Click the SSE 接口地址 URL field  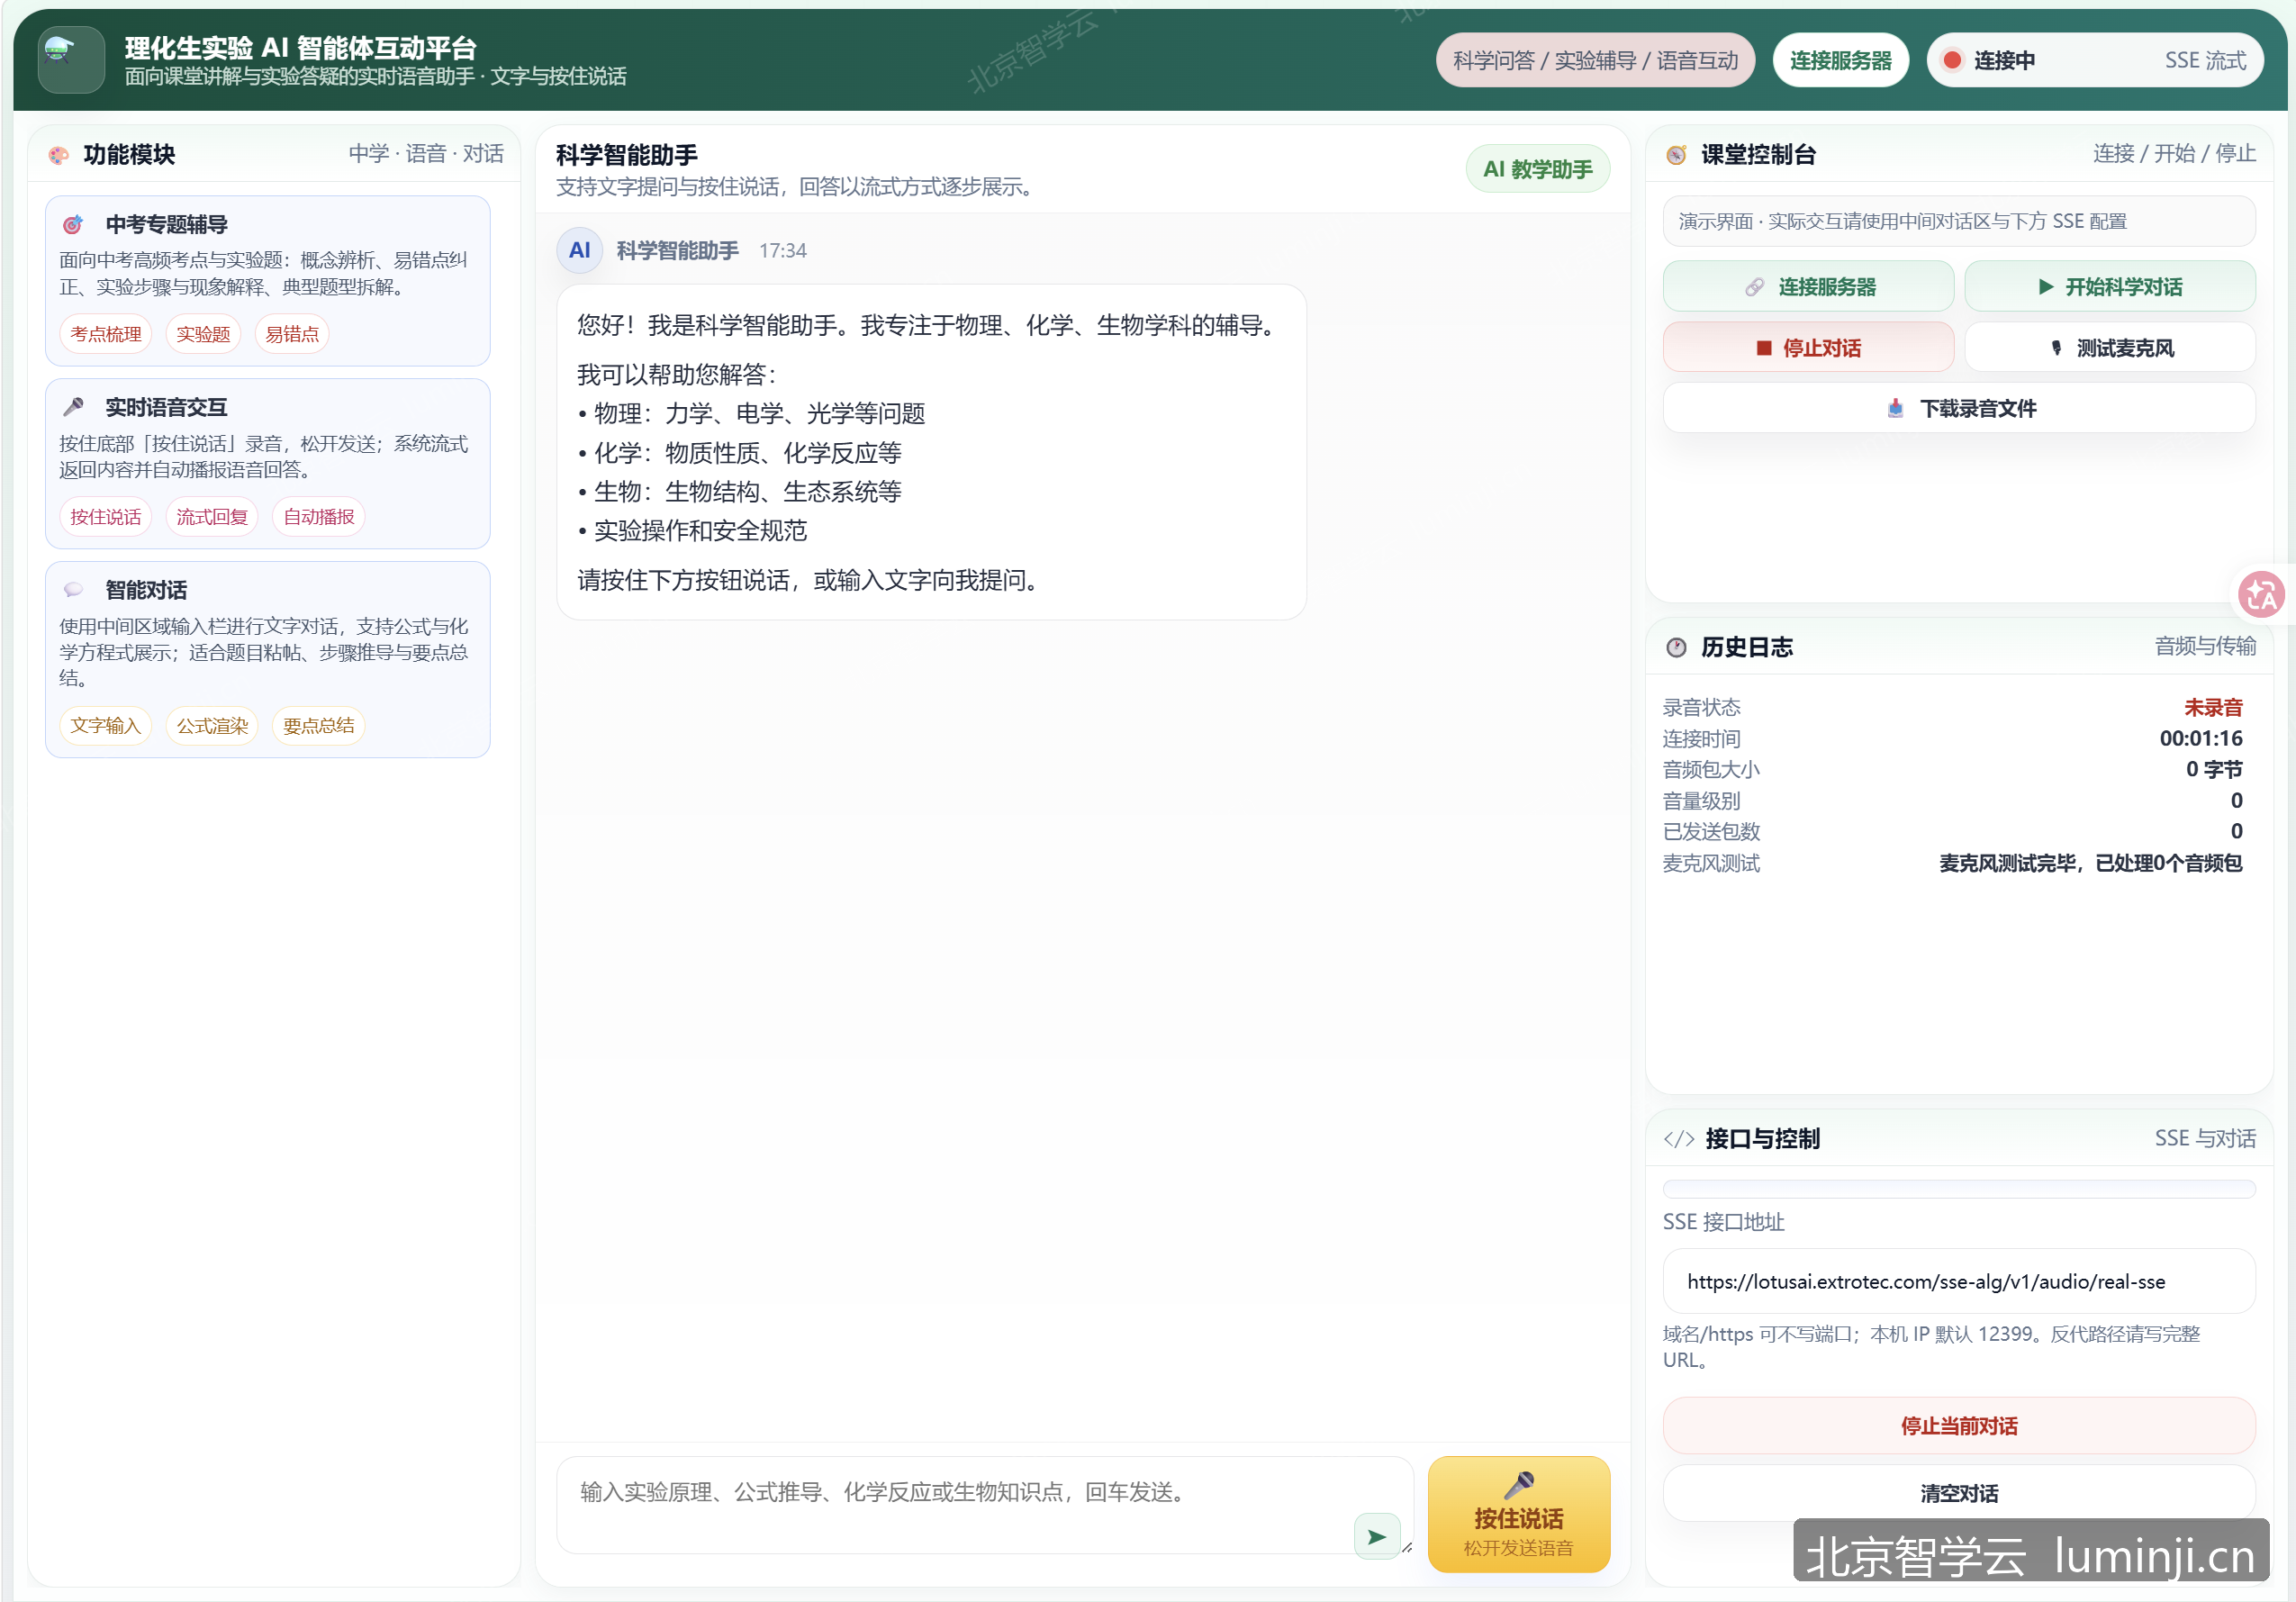[1959, 1281]
